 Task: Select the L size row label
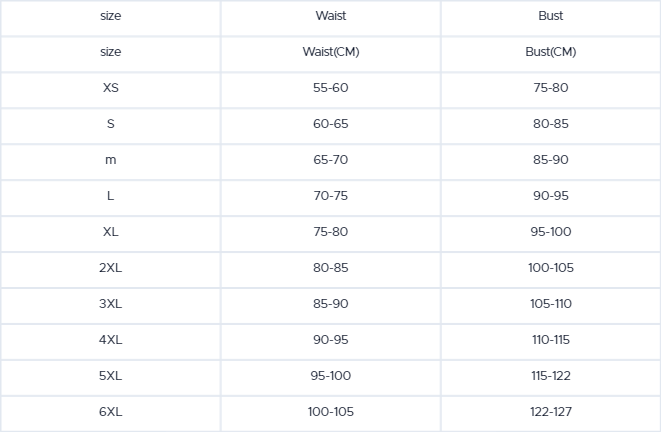[110, 196]
